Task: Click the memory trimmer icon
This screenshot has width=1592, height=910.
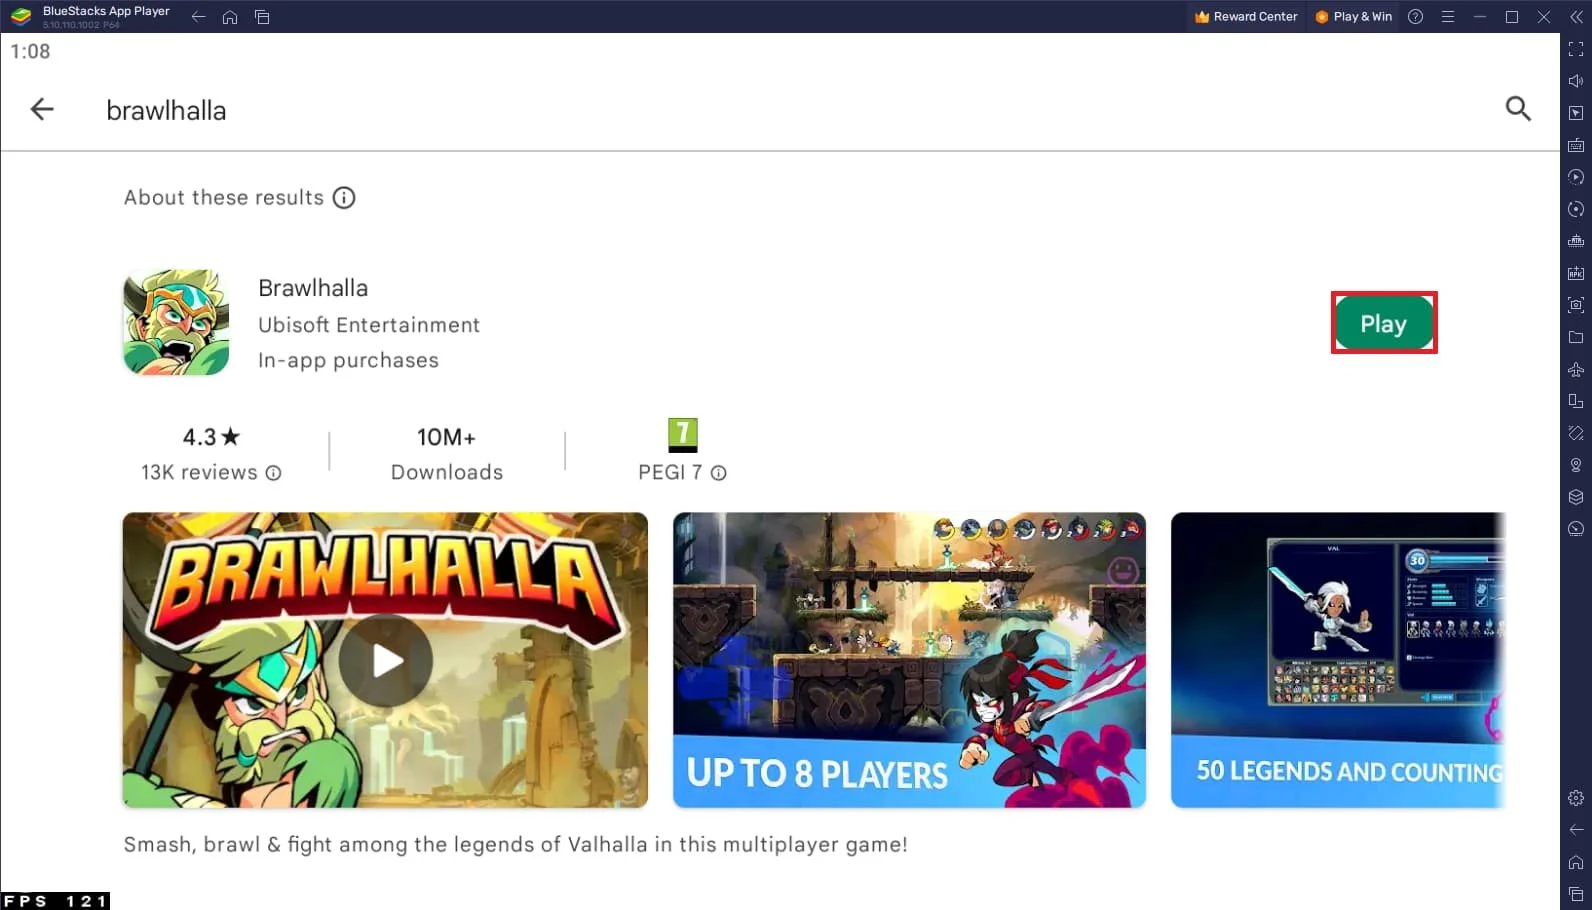Action: (x=1576, y=241)
